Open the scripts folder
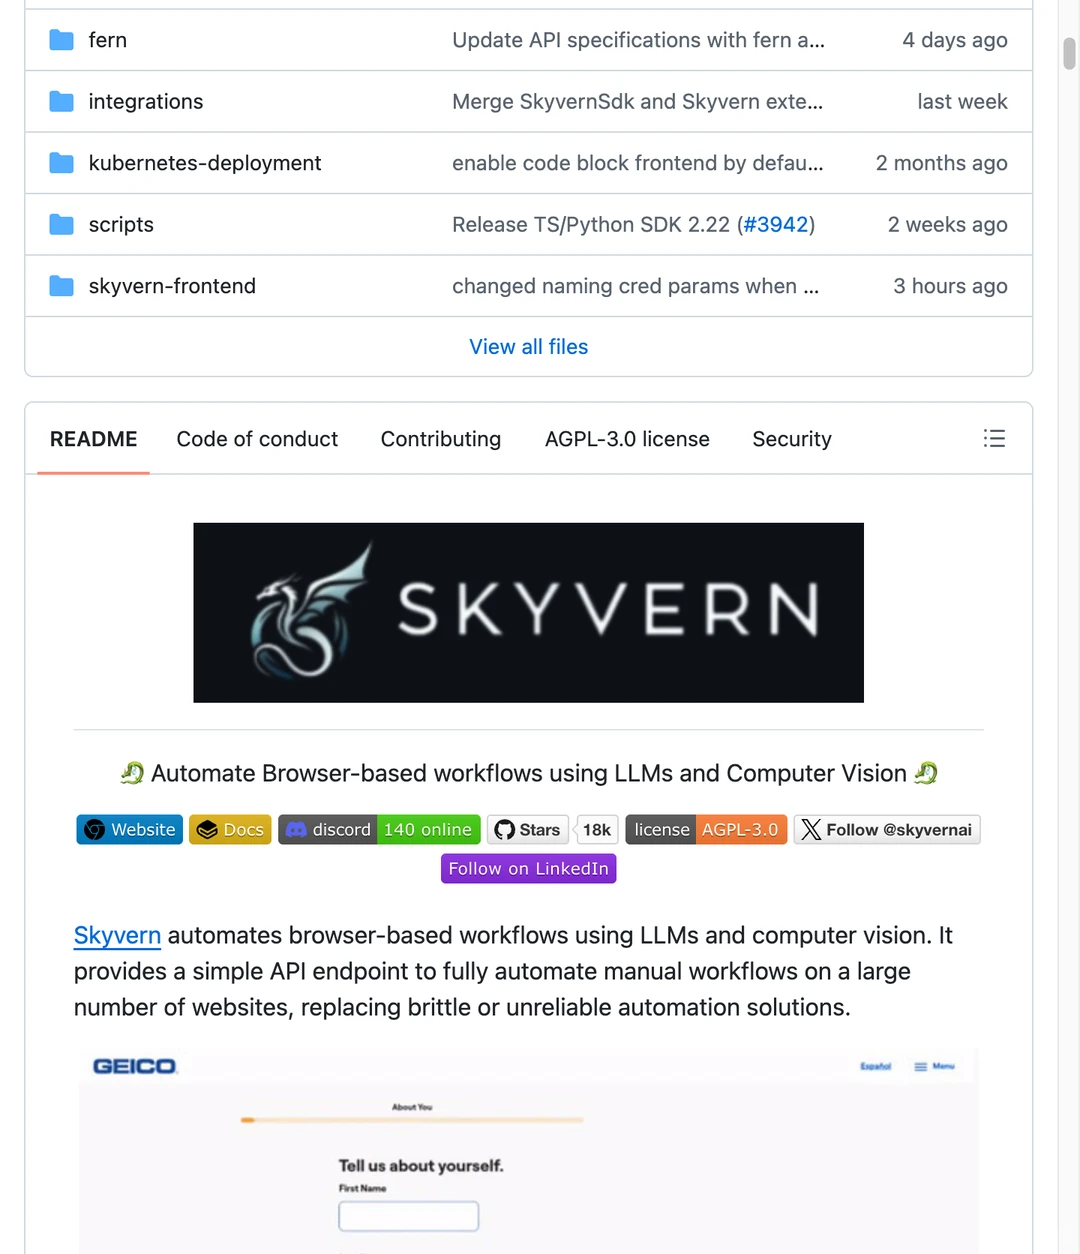 (121, 224)
